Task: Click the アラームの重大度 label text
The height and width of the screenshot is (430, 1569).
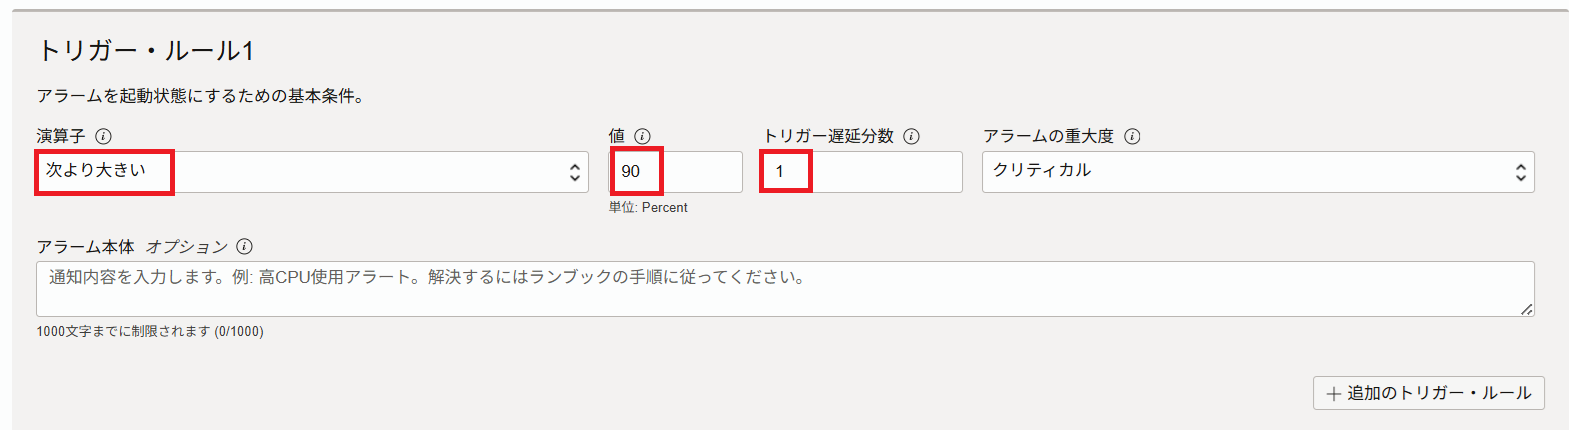Action: click(x=1048, y=136)
